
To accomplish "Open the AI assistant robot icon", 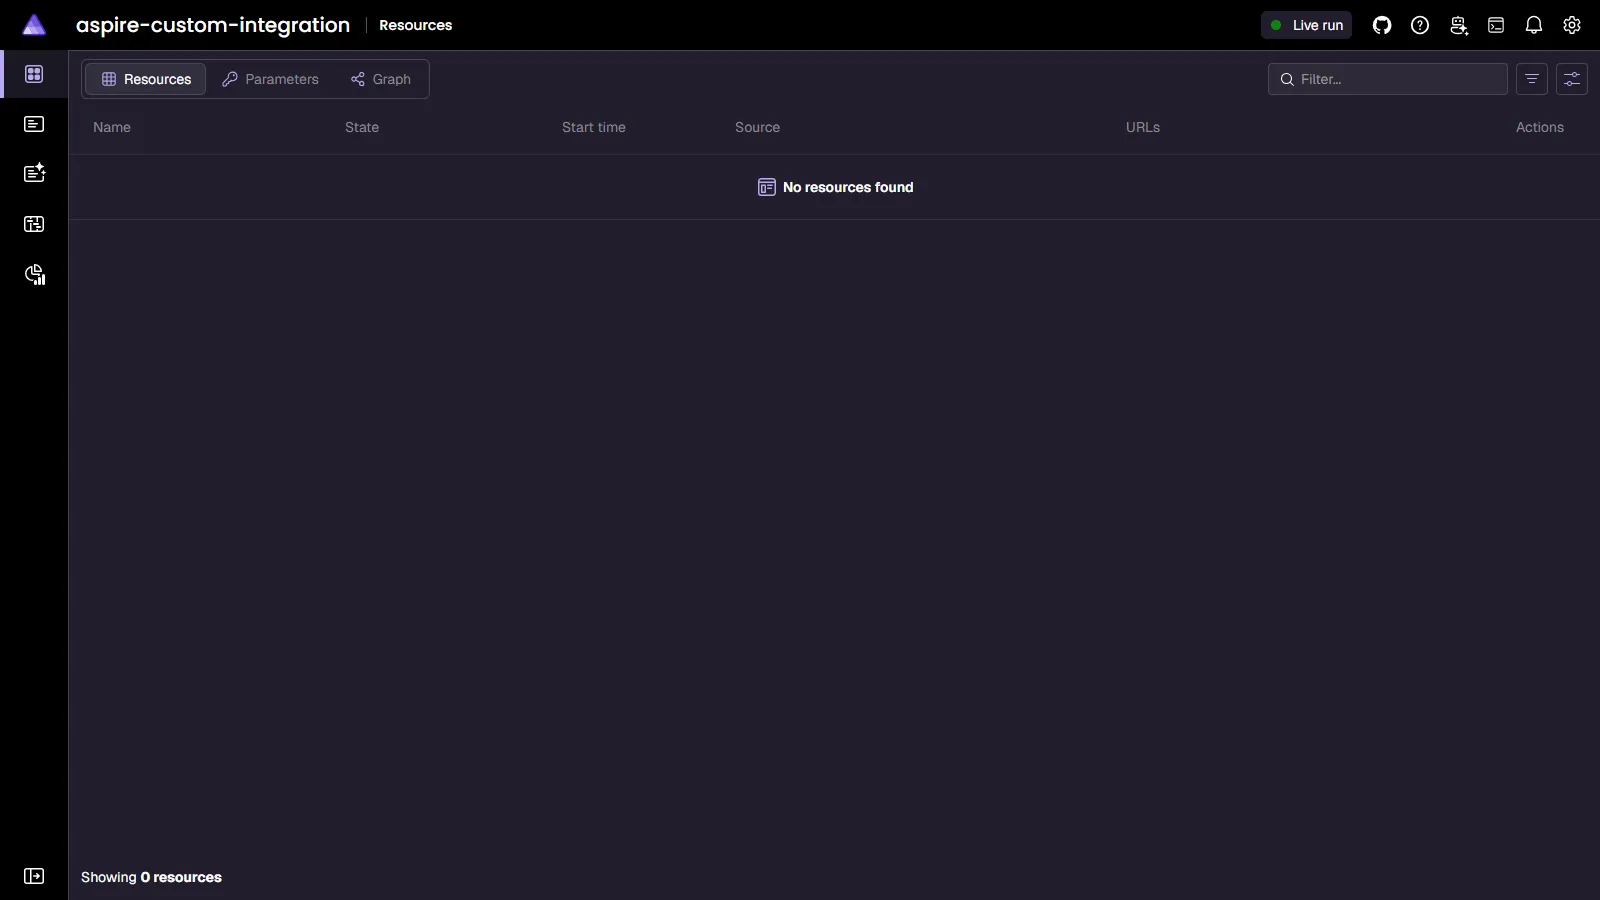I will point(1458,25).
